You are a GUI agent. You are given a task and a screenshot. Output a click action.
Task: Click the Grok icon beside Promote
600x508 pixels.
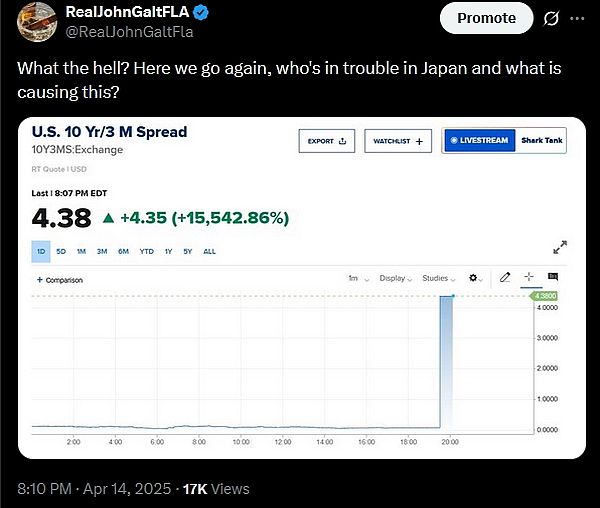548,18
